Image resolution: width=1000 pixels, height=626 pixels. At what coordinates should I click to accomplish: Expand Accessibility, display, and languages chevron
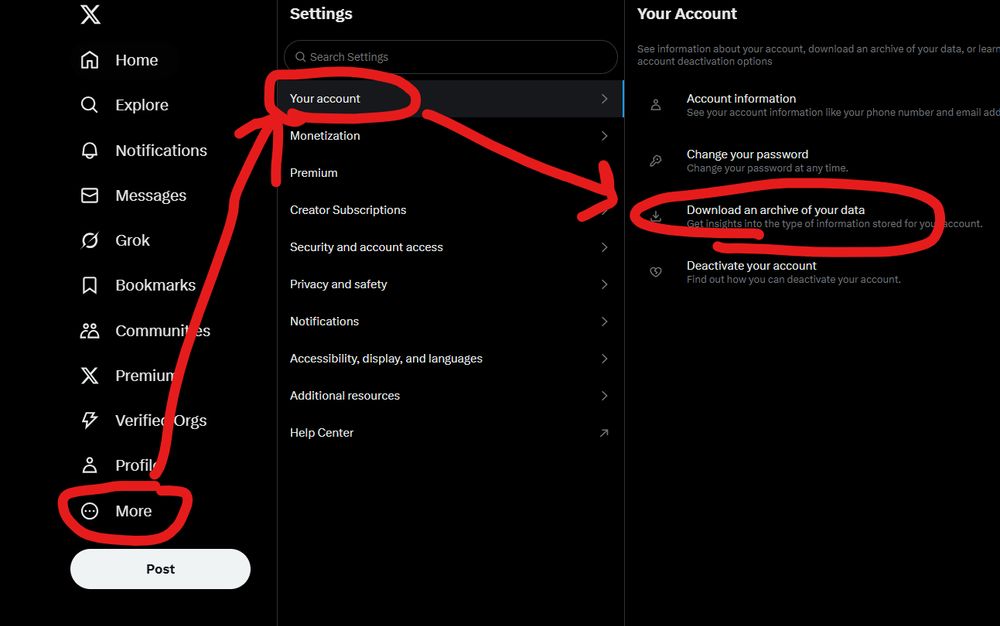tap(604, 358)
